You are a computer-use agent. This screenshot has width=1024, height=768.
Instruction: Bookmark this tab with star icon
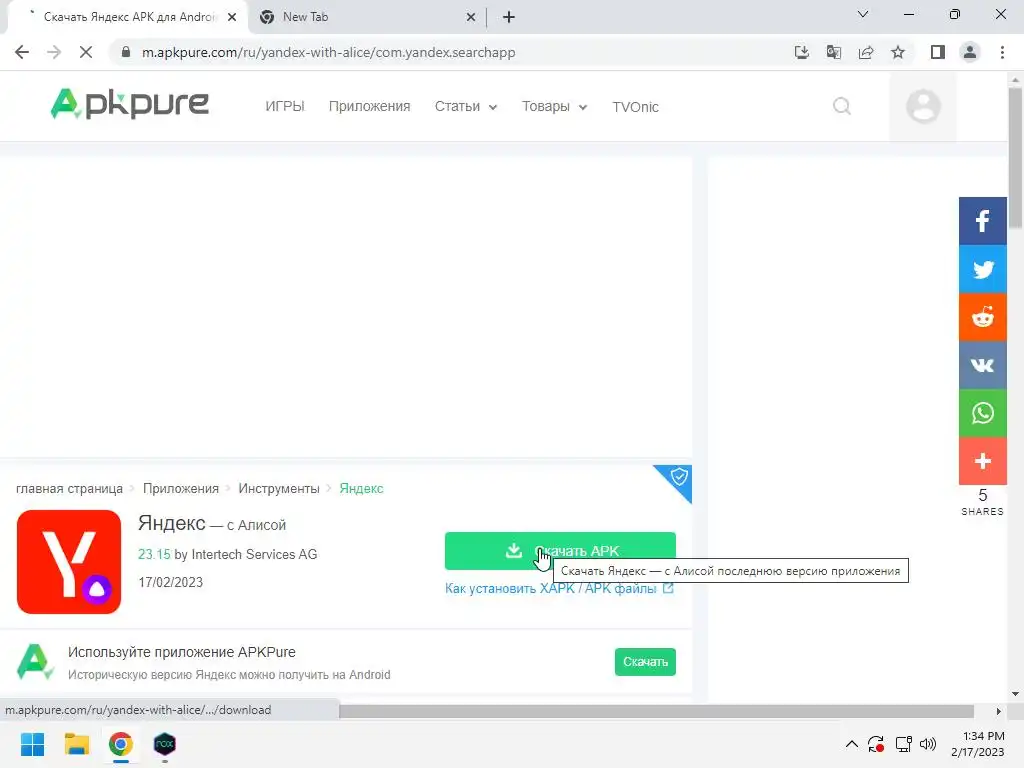898,52
